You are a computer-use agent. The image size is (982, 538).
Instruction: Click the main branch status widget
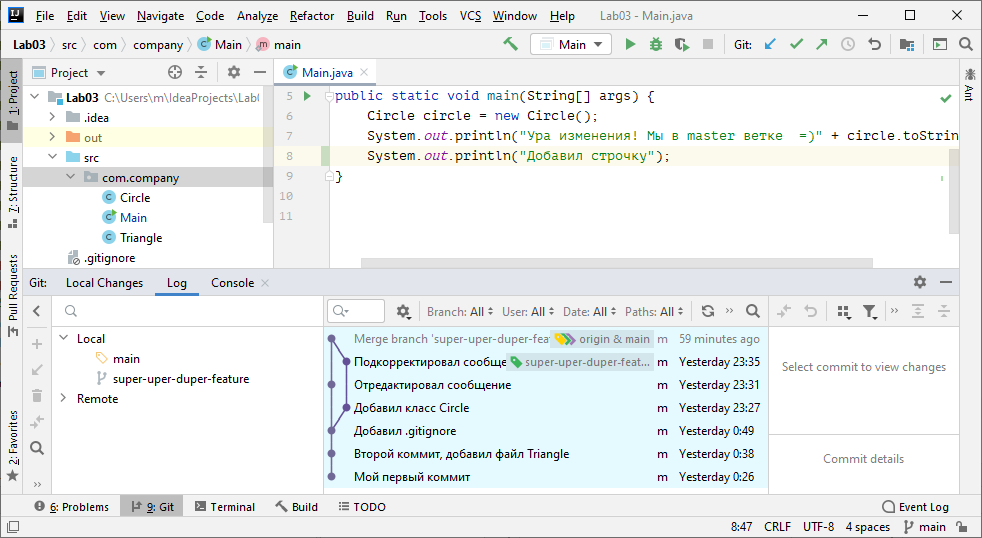[x=925, y=527]
